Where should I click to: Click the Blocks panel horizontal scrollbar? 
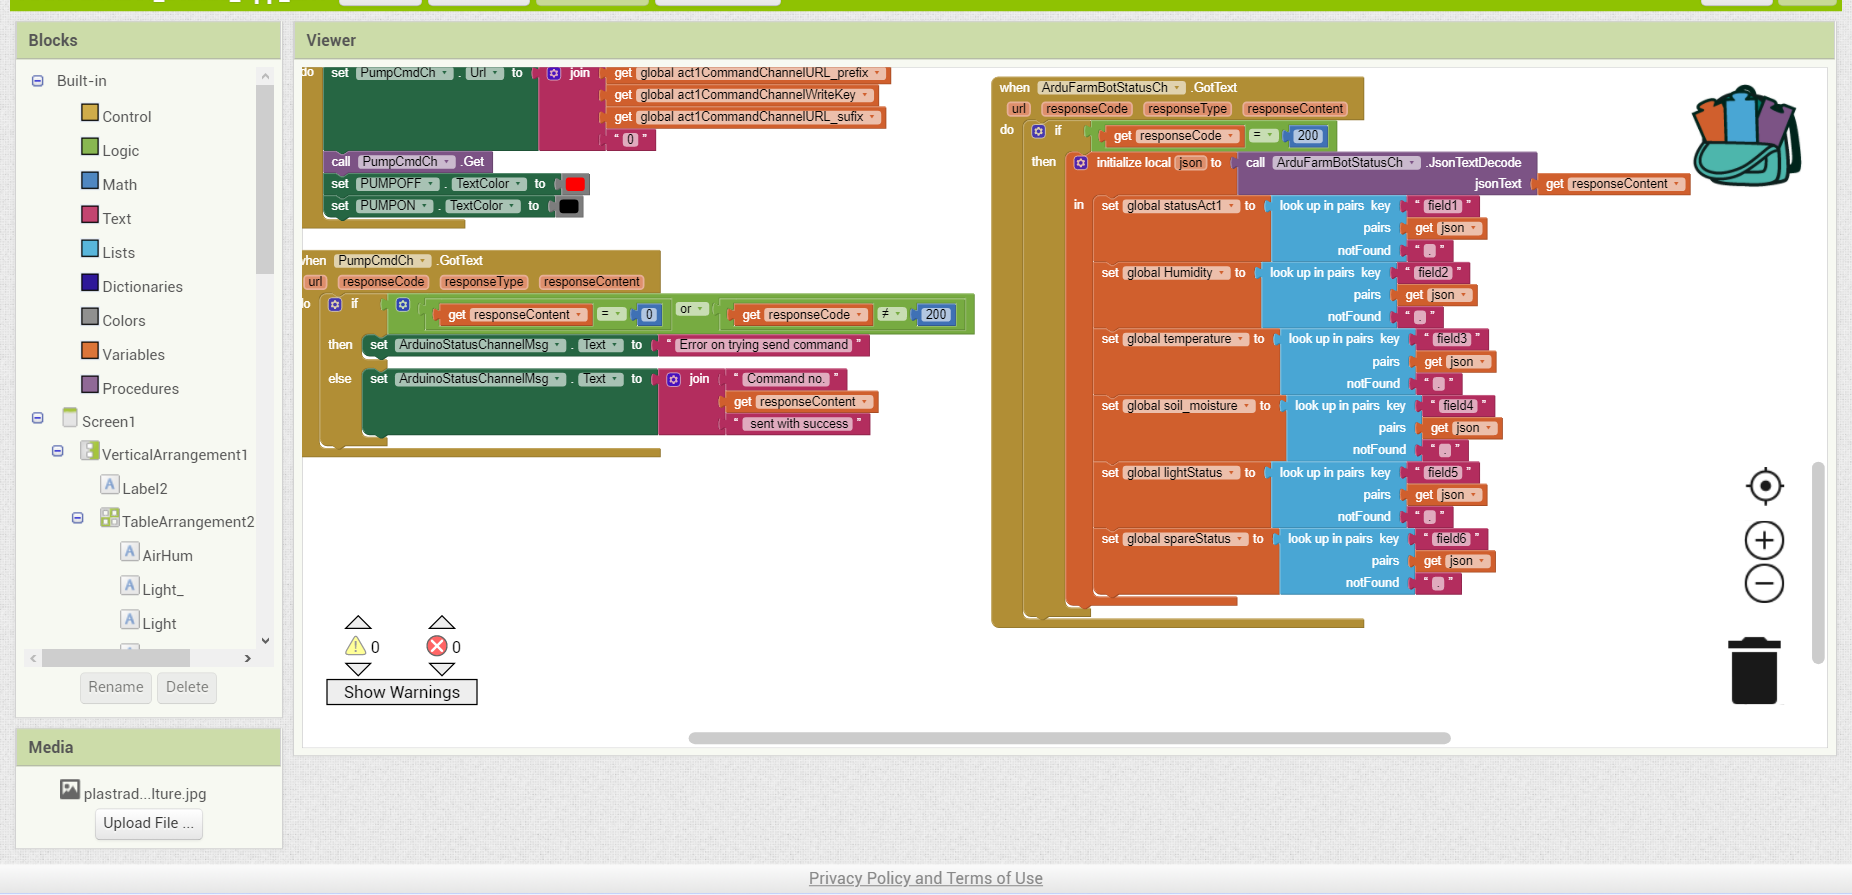coord(116,658)
